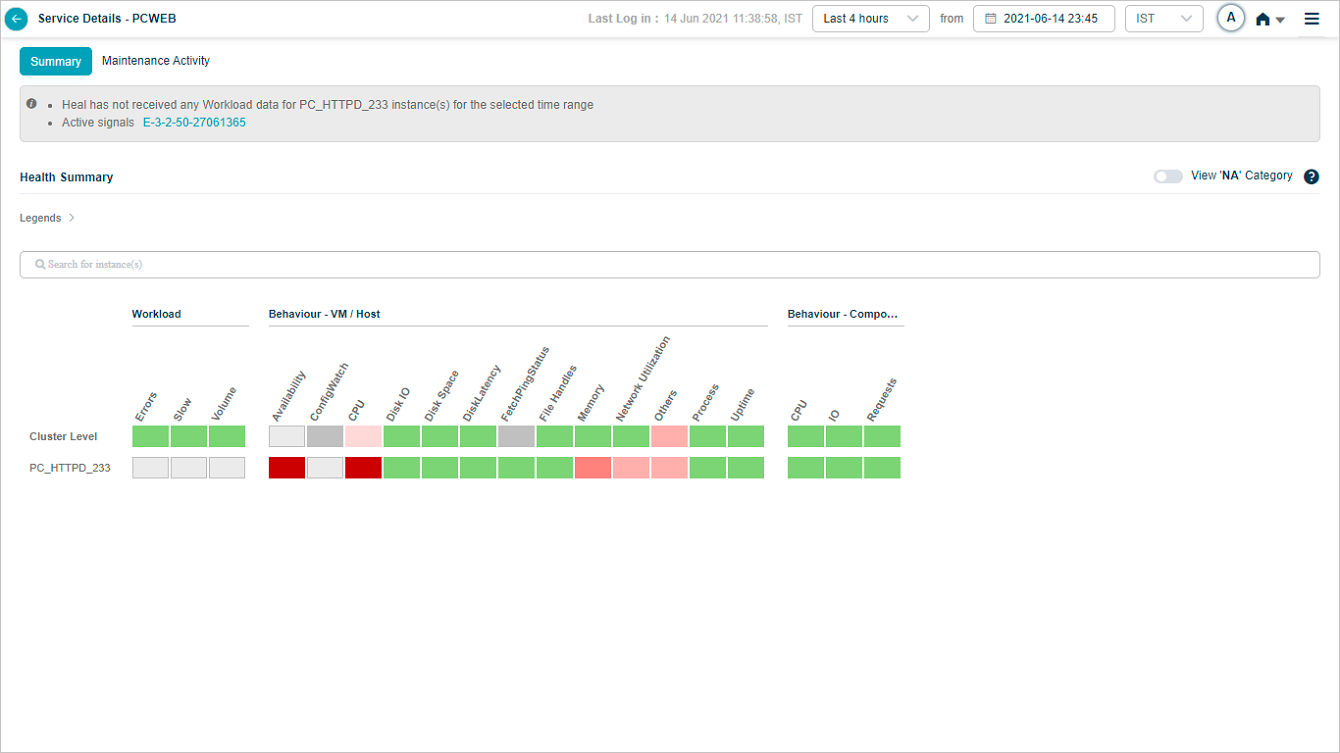Click the red Availability cell for PC_HTTPD_233
The image size is (1340, 753).
click(287, 468)
